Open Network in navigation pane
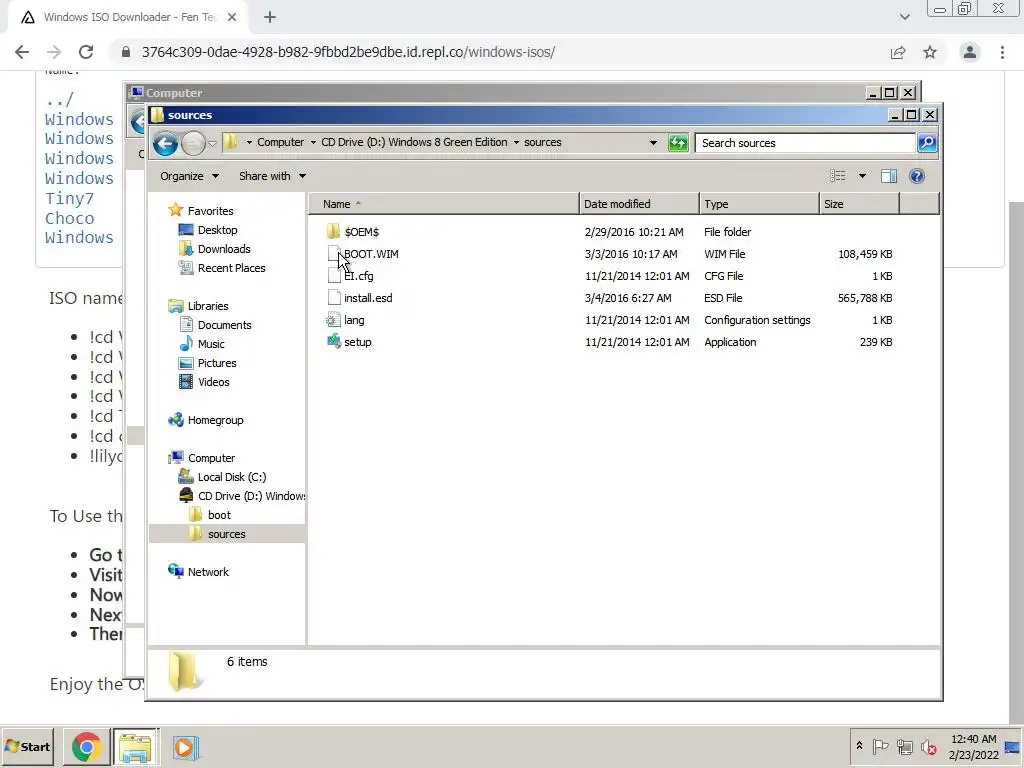This screenshot has height=768, width=1024. point(208,572)
